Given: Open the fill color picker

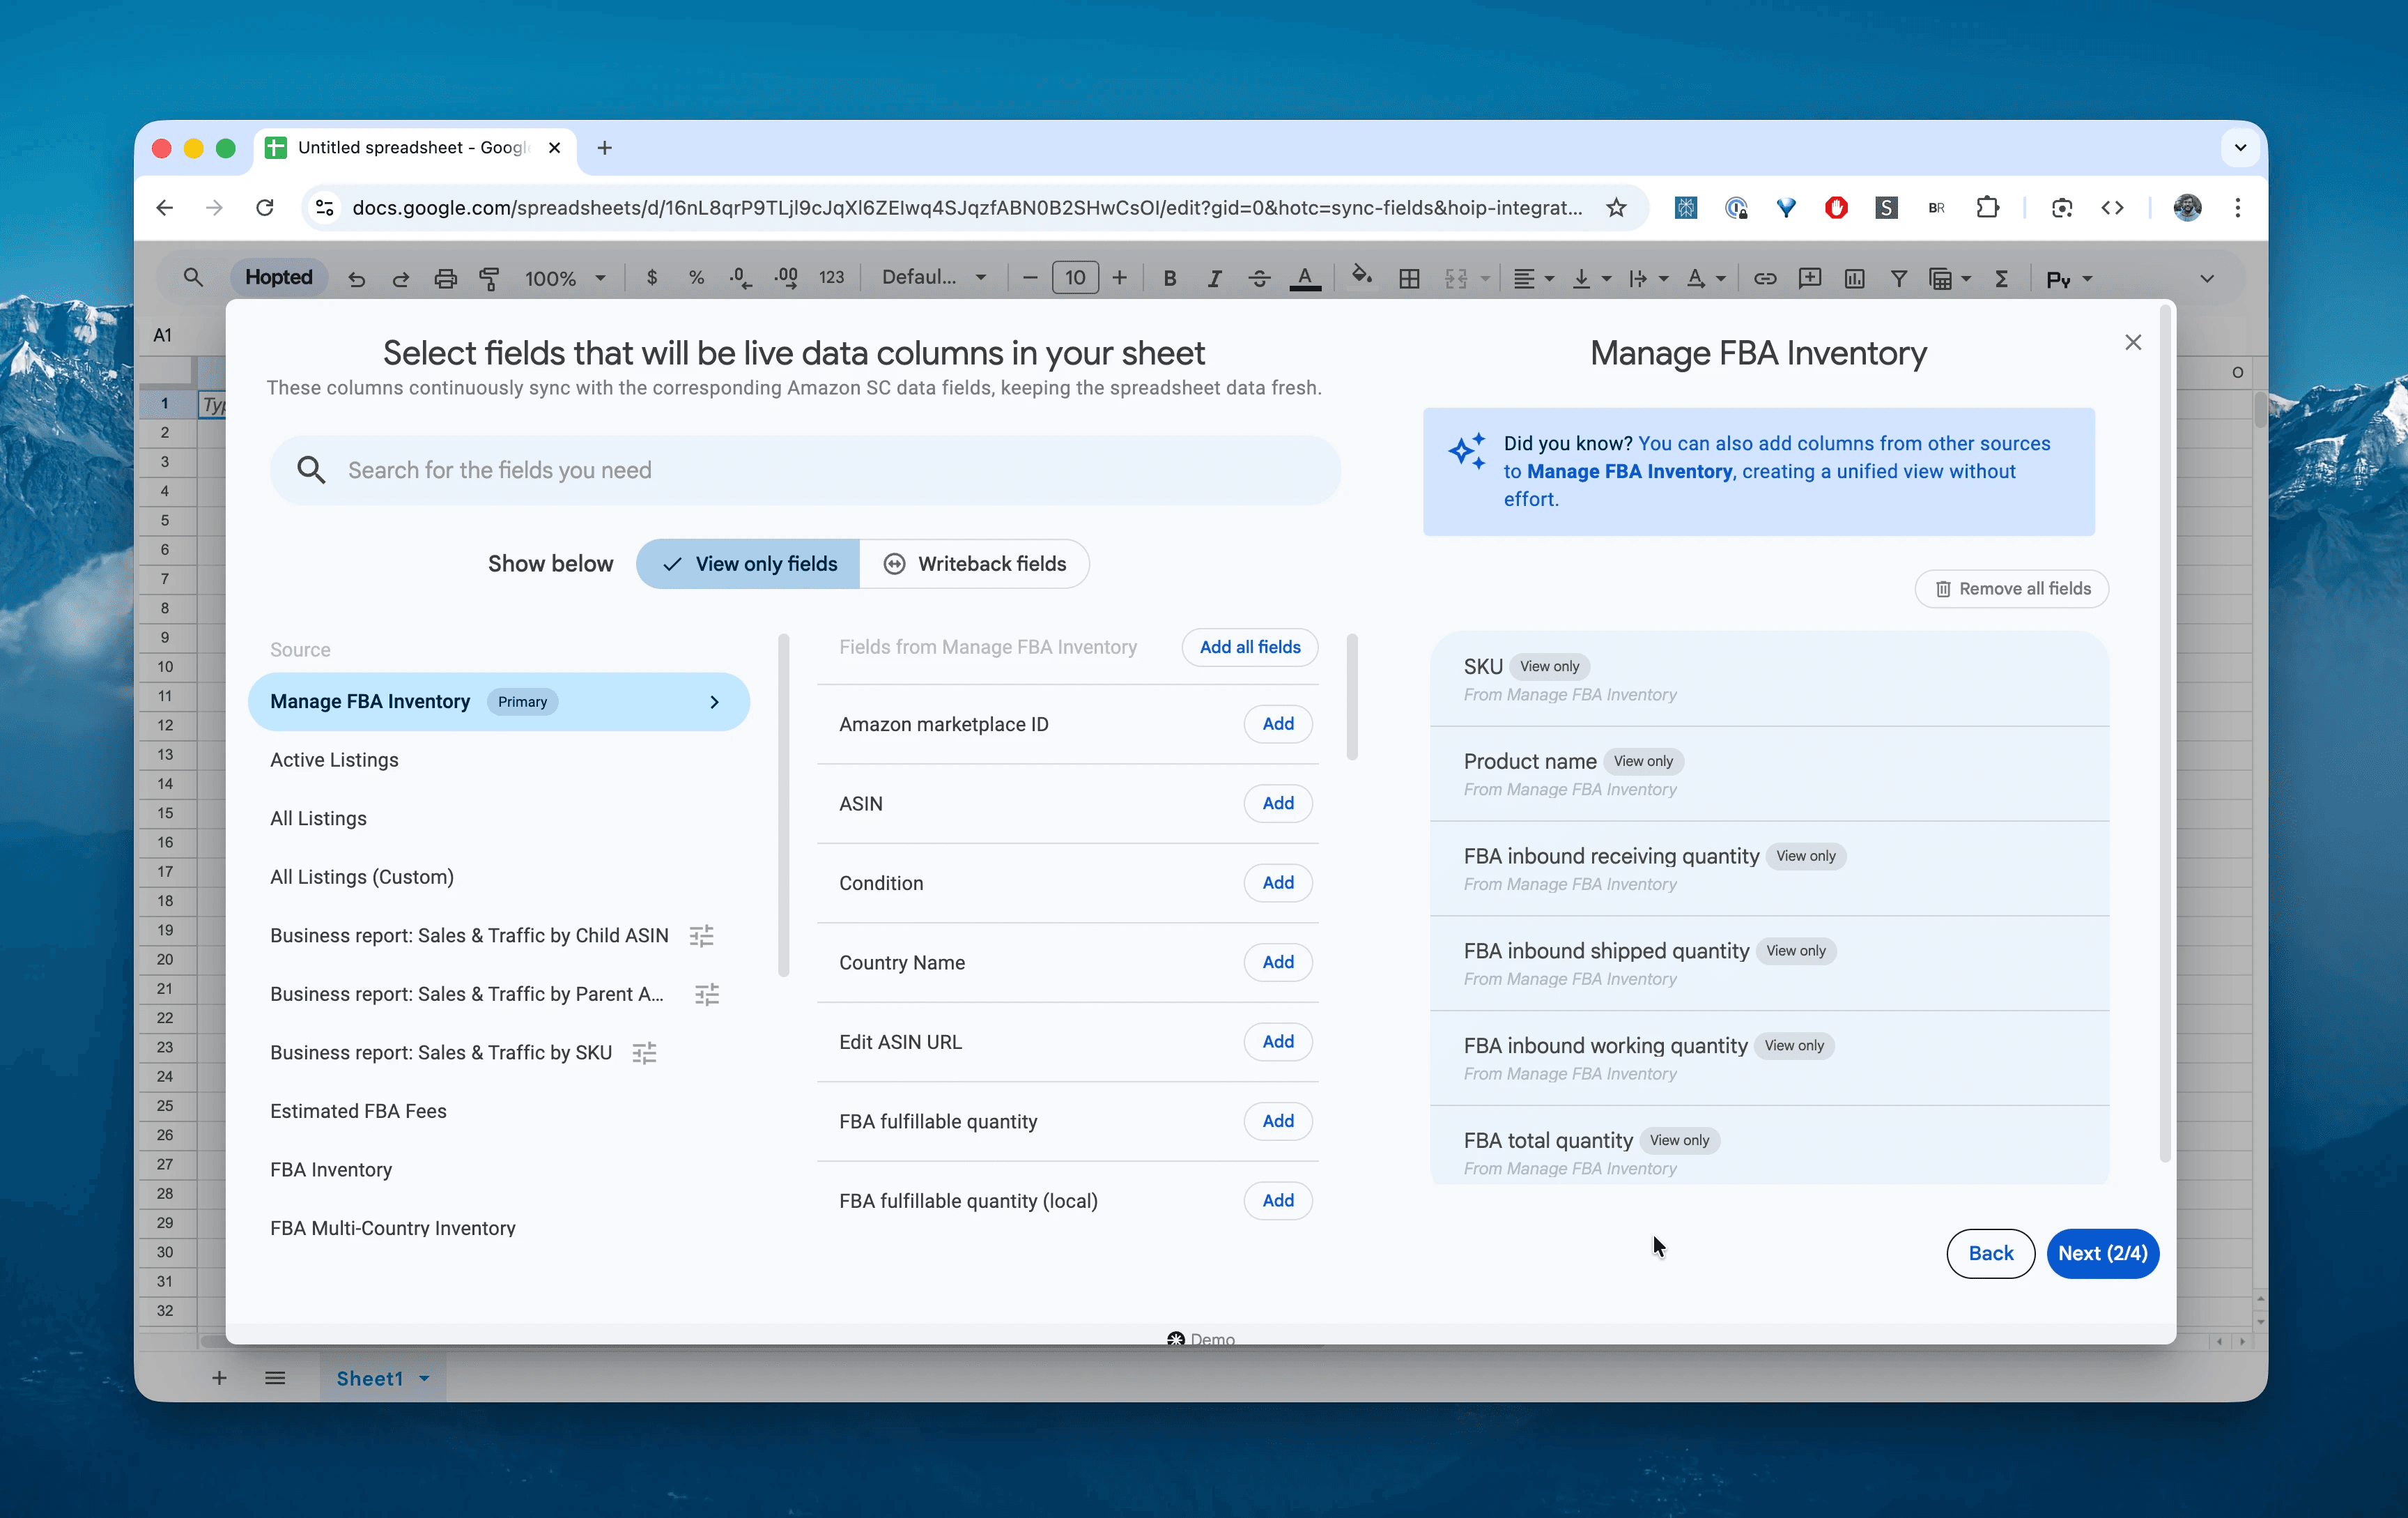Looking at the screenshot, I should coord(1361,277).
